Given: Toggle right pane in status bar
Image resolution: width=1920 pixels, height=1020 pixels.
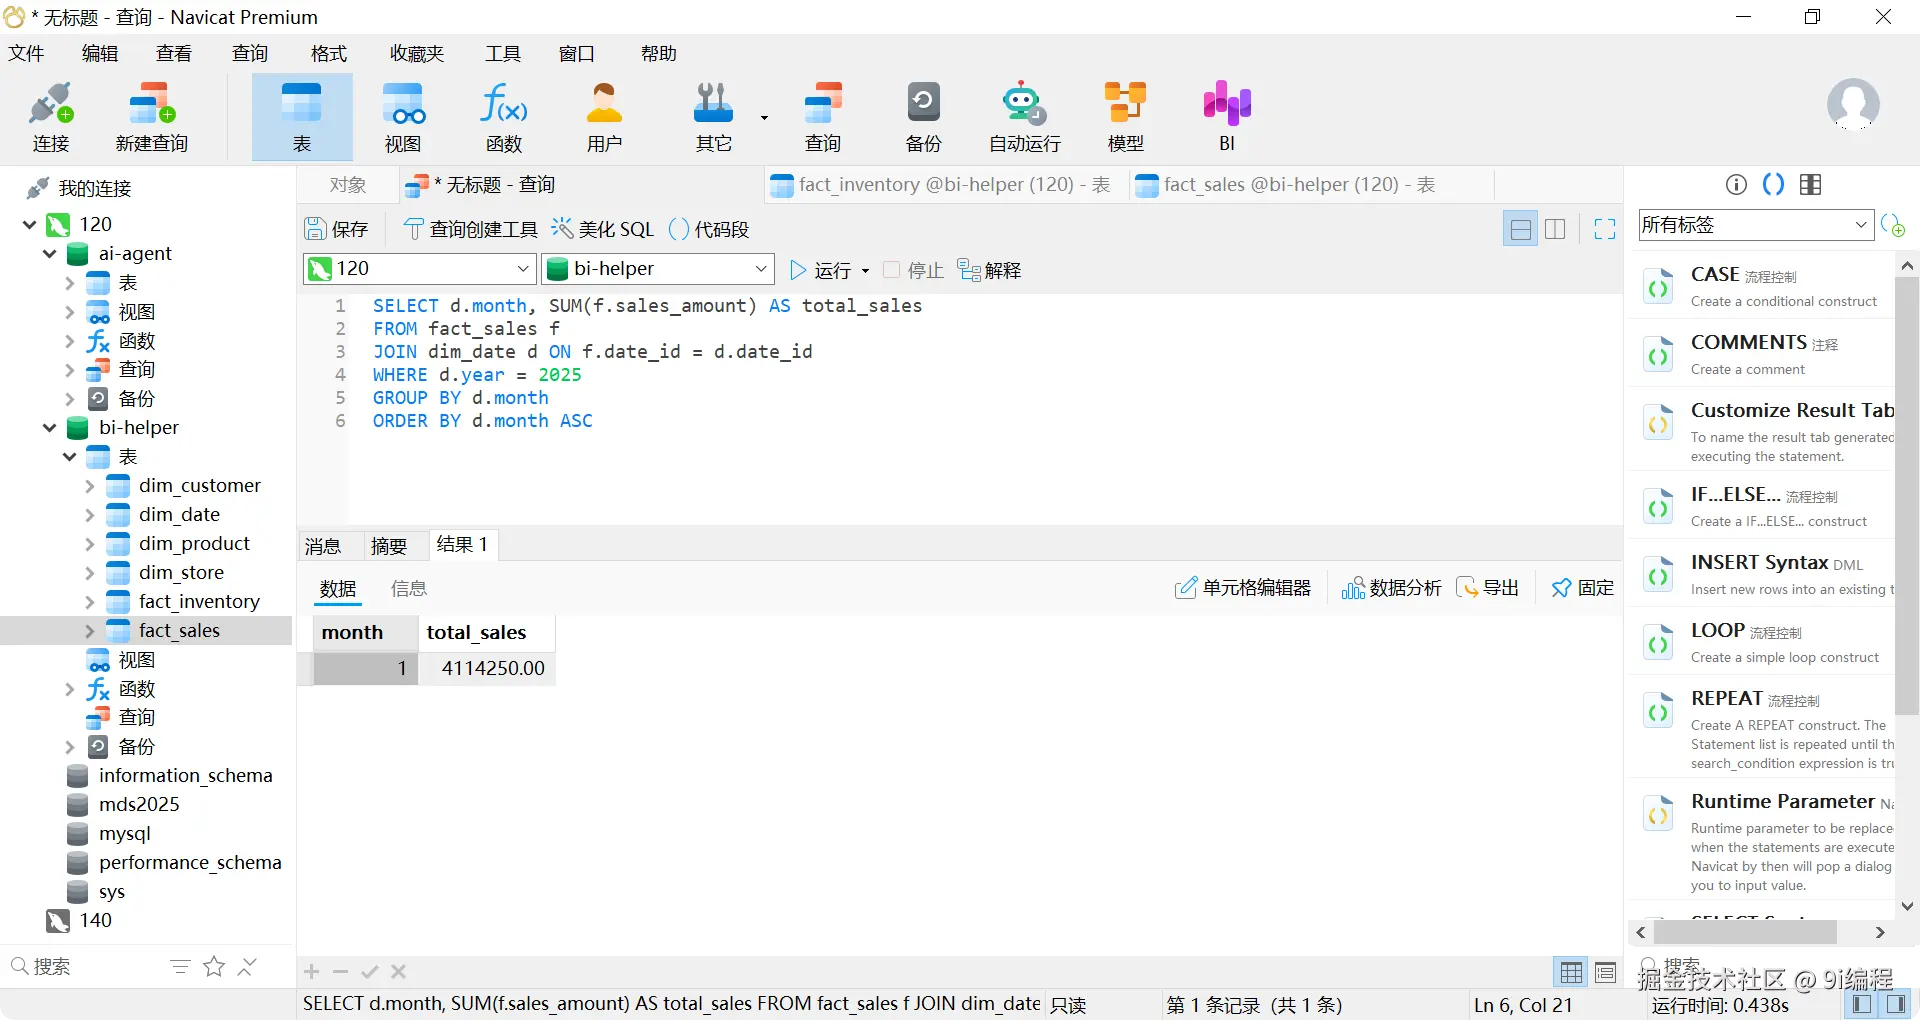Looking at the screenshot, I should click(1895, 1004).
